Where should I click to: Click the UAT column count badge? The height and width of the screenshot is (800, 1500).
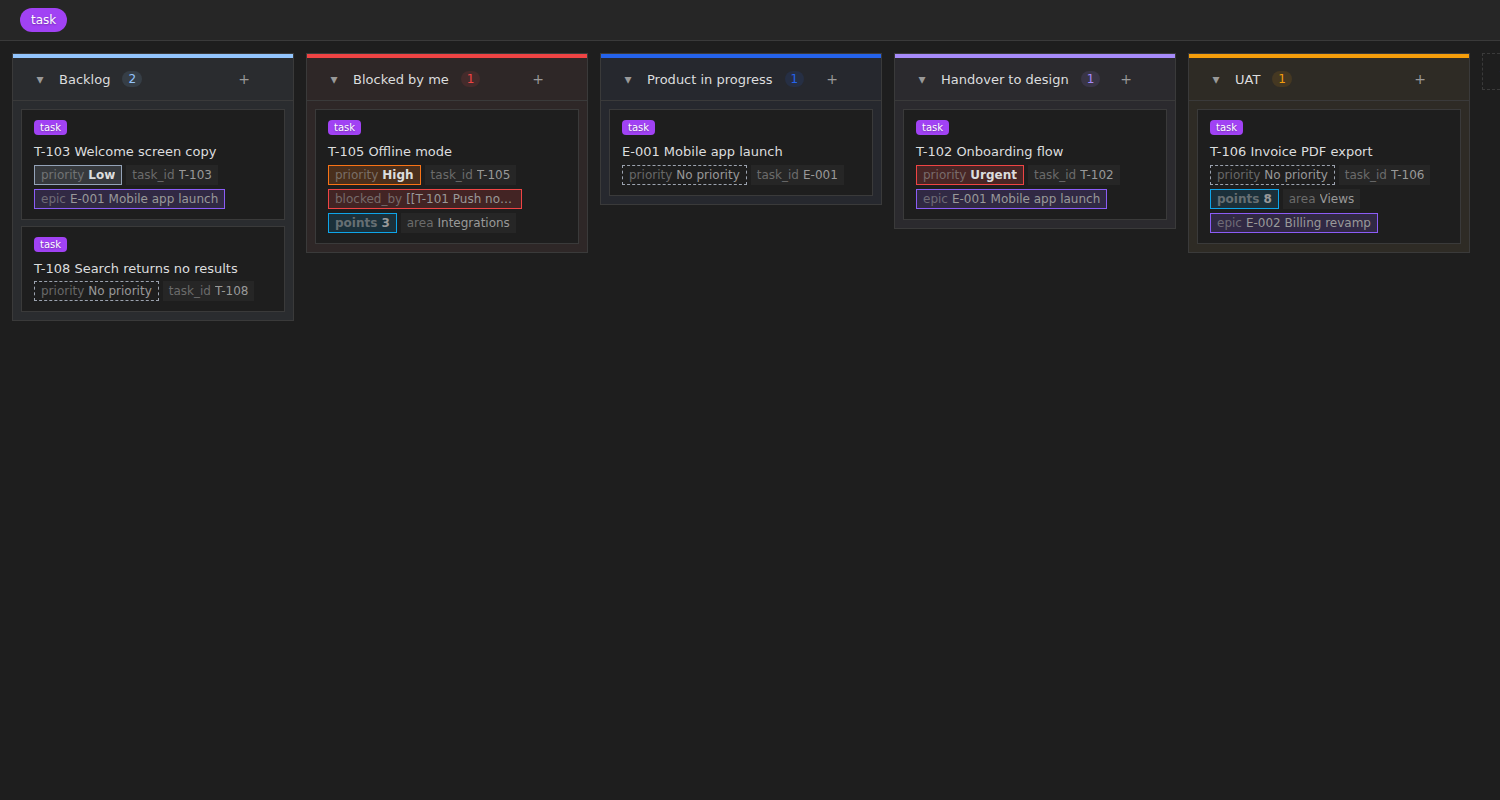click(1281, 80)
